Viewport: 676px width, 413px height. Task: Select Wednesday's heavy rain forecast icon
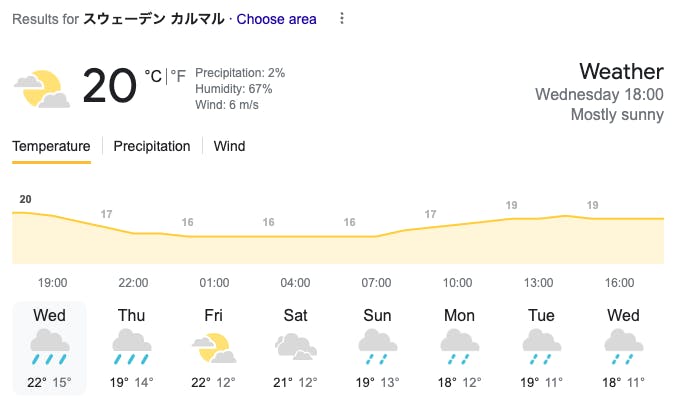click(x=50, y=348)
